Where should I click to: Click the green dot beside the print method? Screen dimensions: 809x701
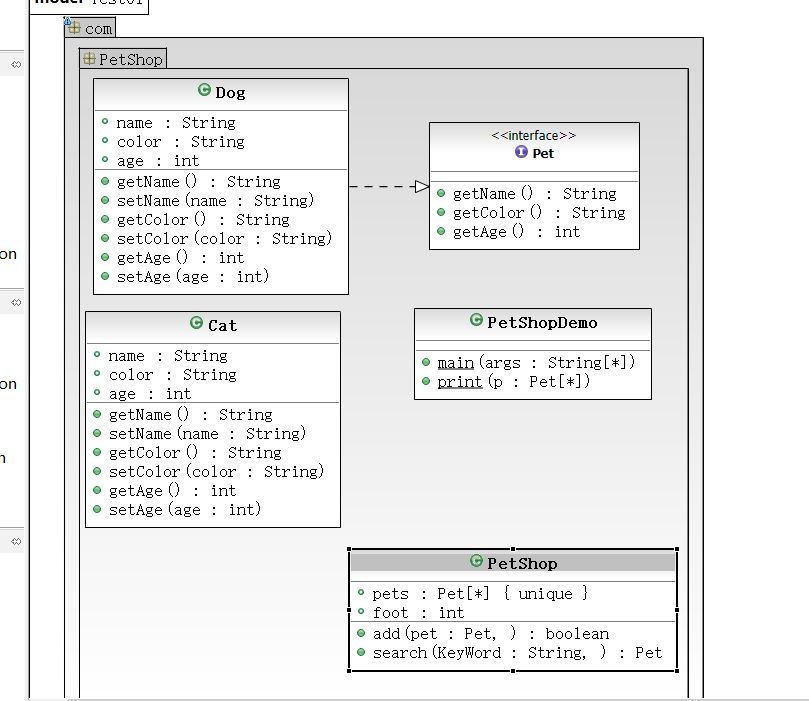tap(426, 381)
